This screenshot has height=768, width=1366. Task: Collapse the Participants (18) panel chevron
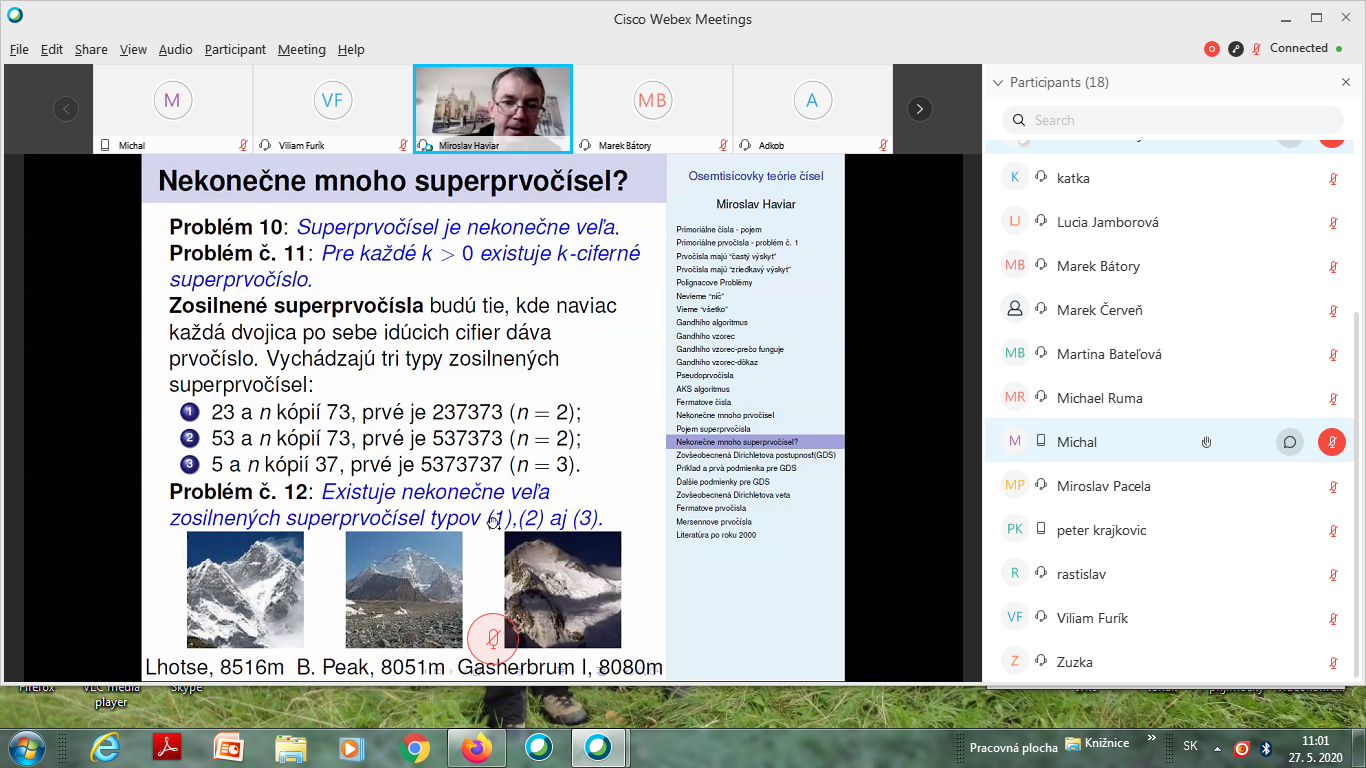click(997, 83)
